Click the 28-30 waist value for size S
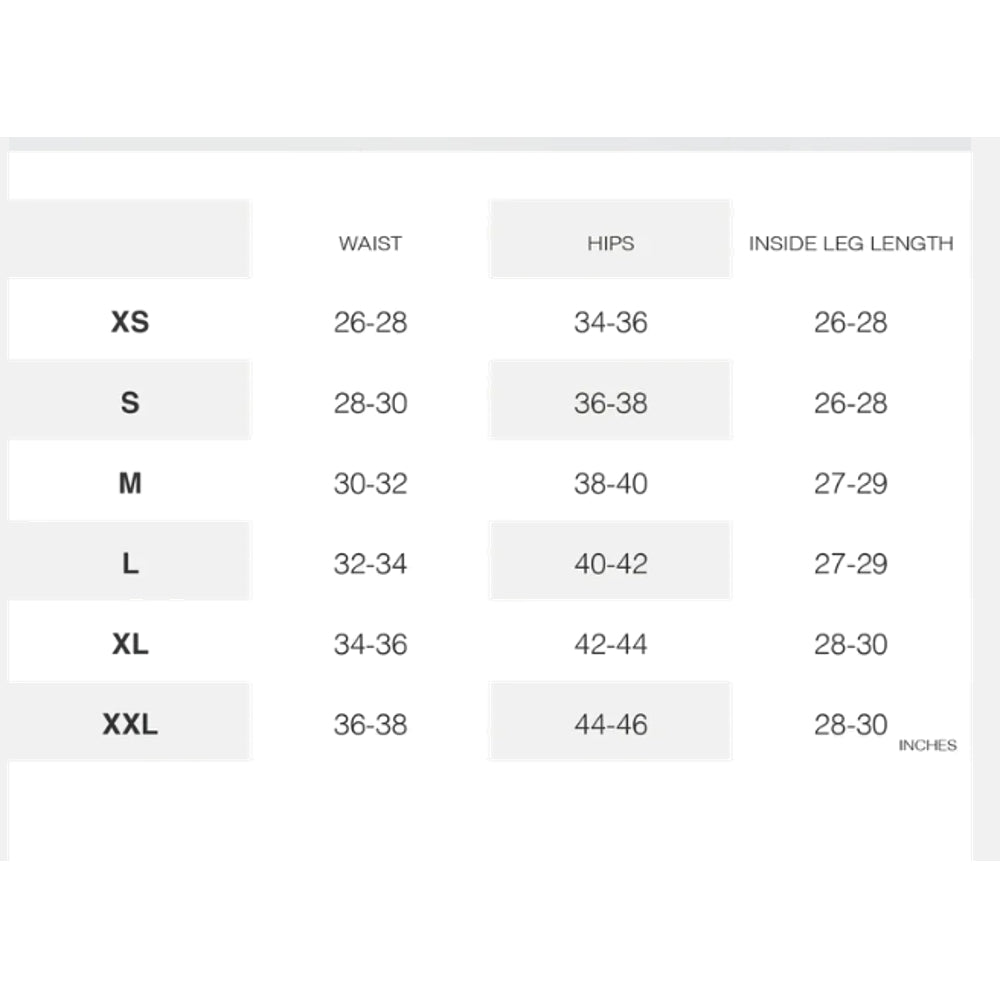 point(370,403)
